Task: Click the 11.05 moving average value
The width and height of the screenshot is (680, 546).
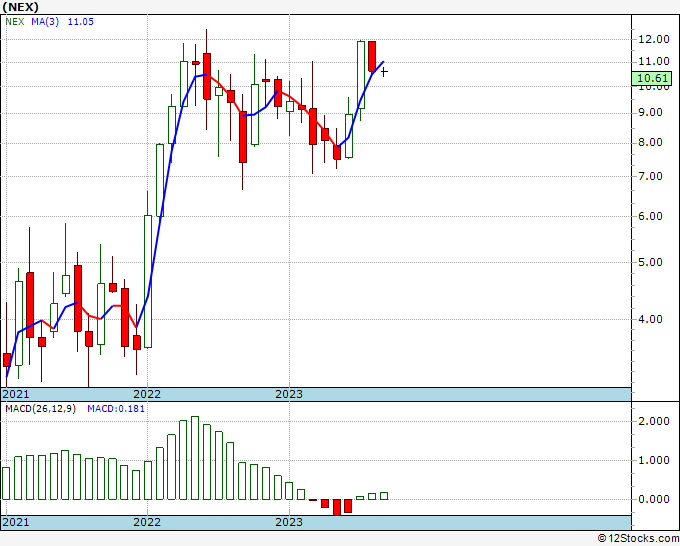Action: click(81, 22)
